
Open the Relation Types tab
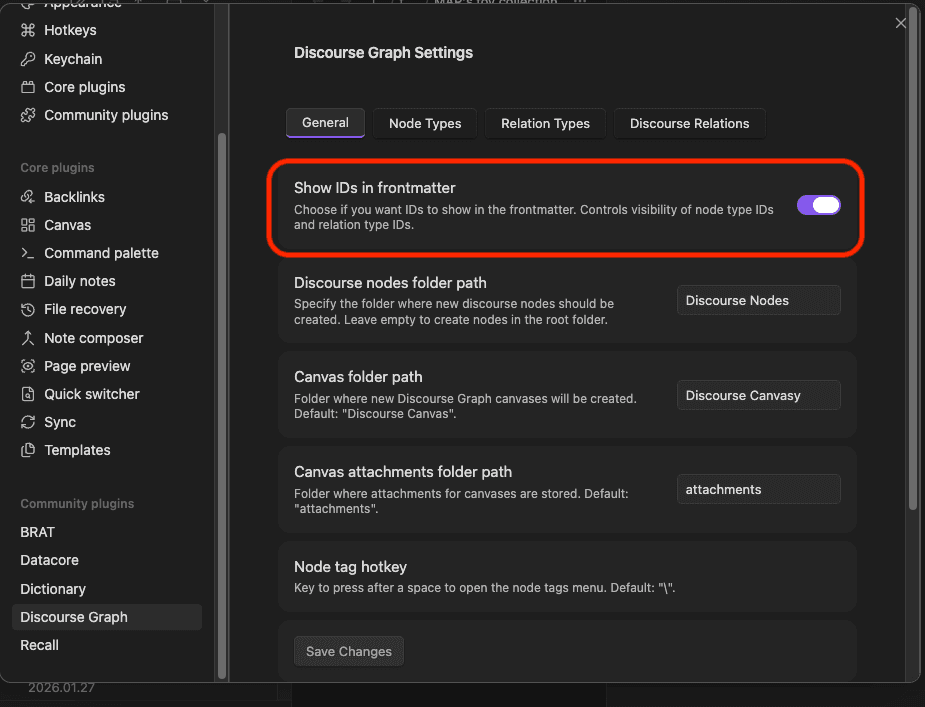point(545,123)
